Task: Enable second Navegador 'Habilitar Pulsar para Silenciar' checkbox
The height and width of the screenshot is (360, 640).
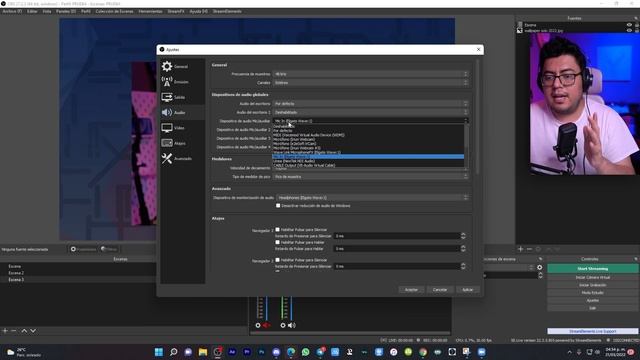Action: 278,260
